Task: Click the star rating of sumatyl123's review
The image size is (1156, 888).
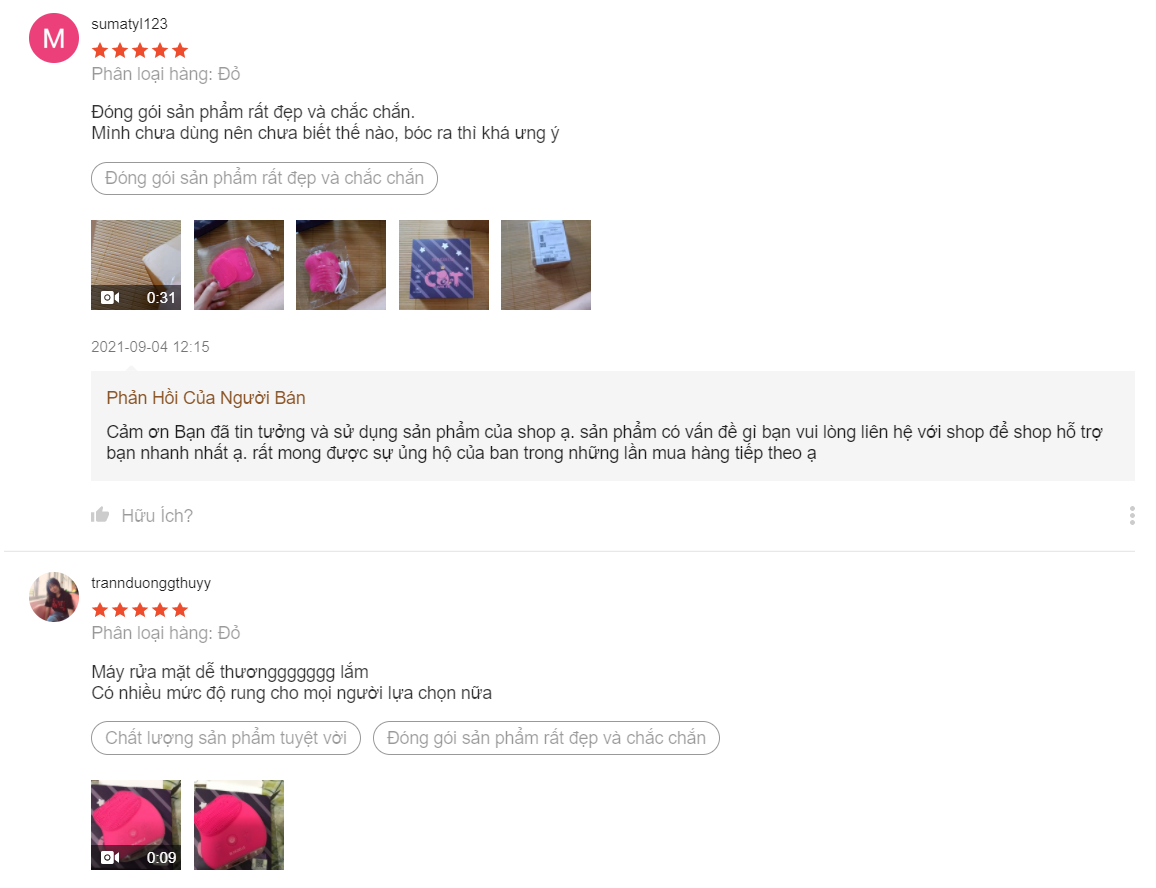Action: point(140,51)
